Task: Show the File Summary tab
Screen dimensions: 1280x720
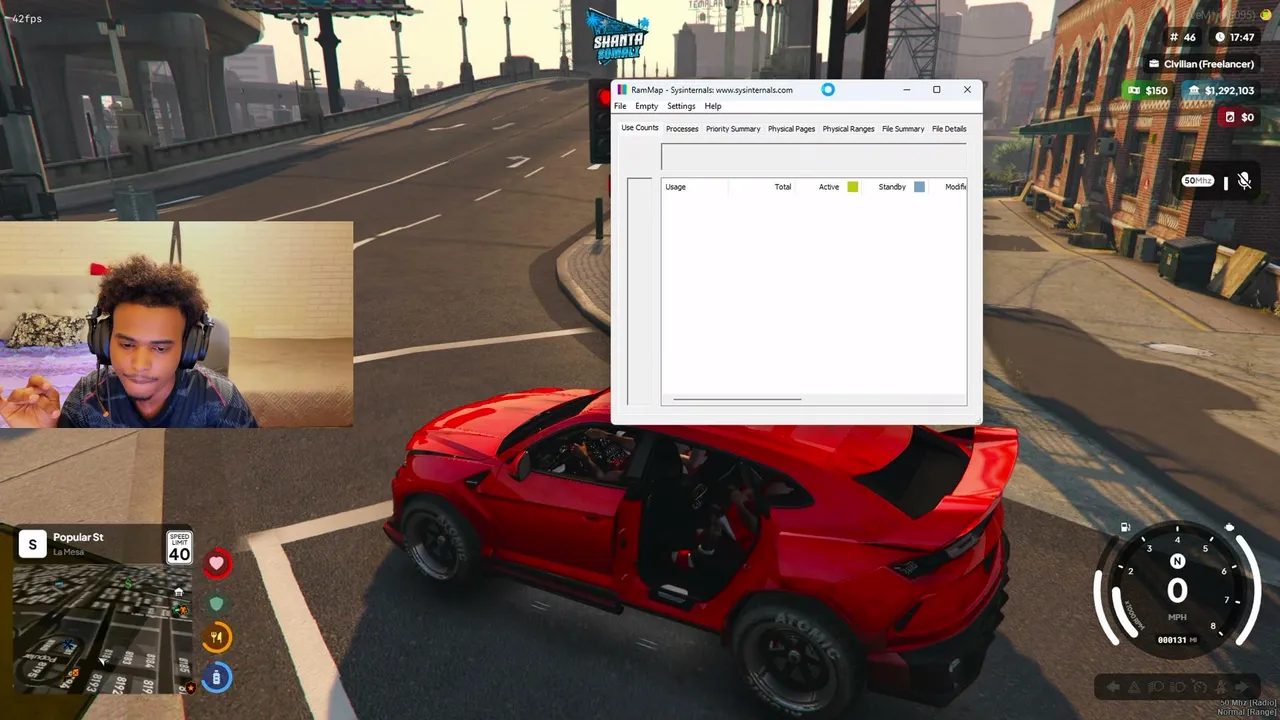Action: click(903, 129)
